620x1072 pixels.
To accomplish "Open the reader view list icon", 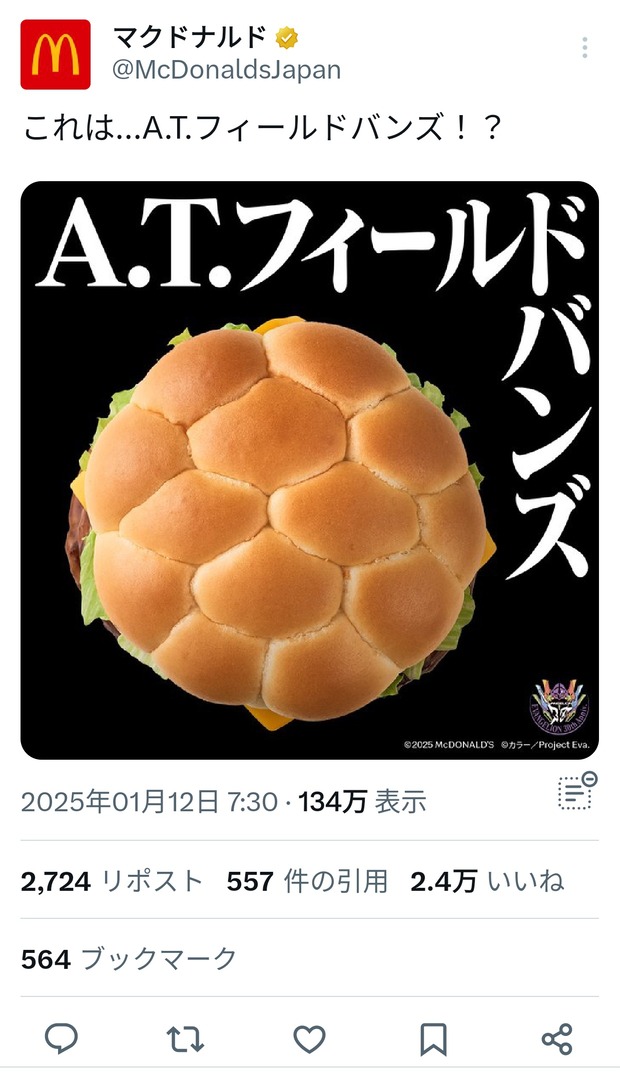I will pos(578,792).
